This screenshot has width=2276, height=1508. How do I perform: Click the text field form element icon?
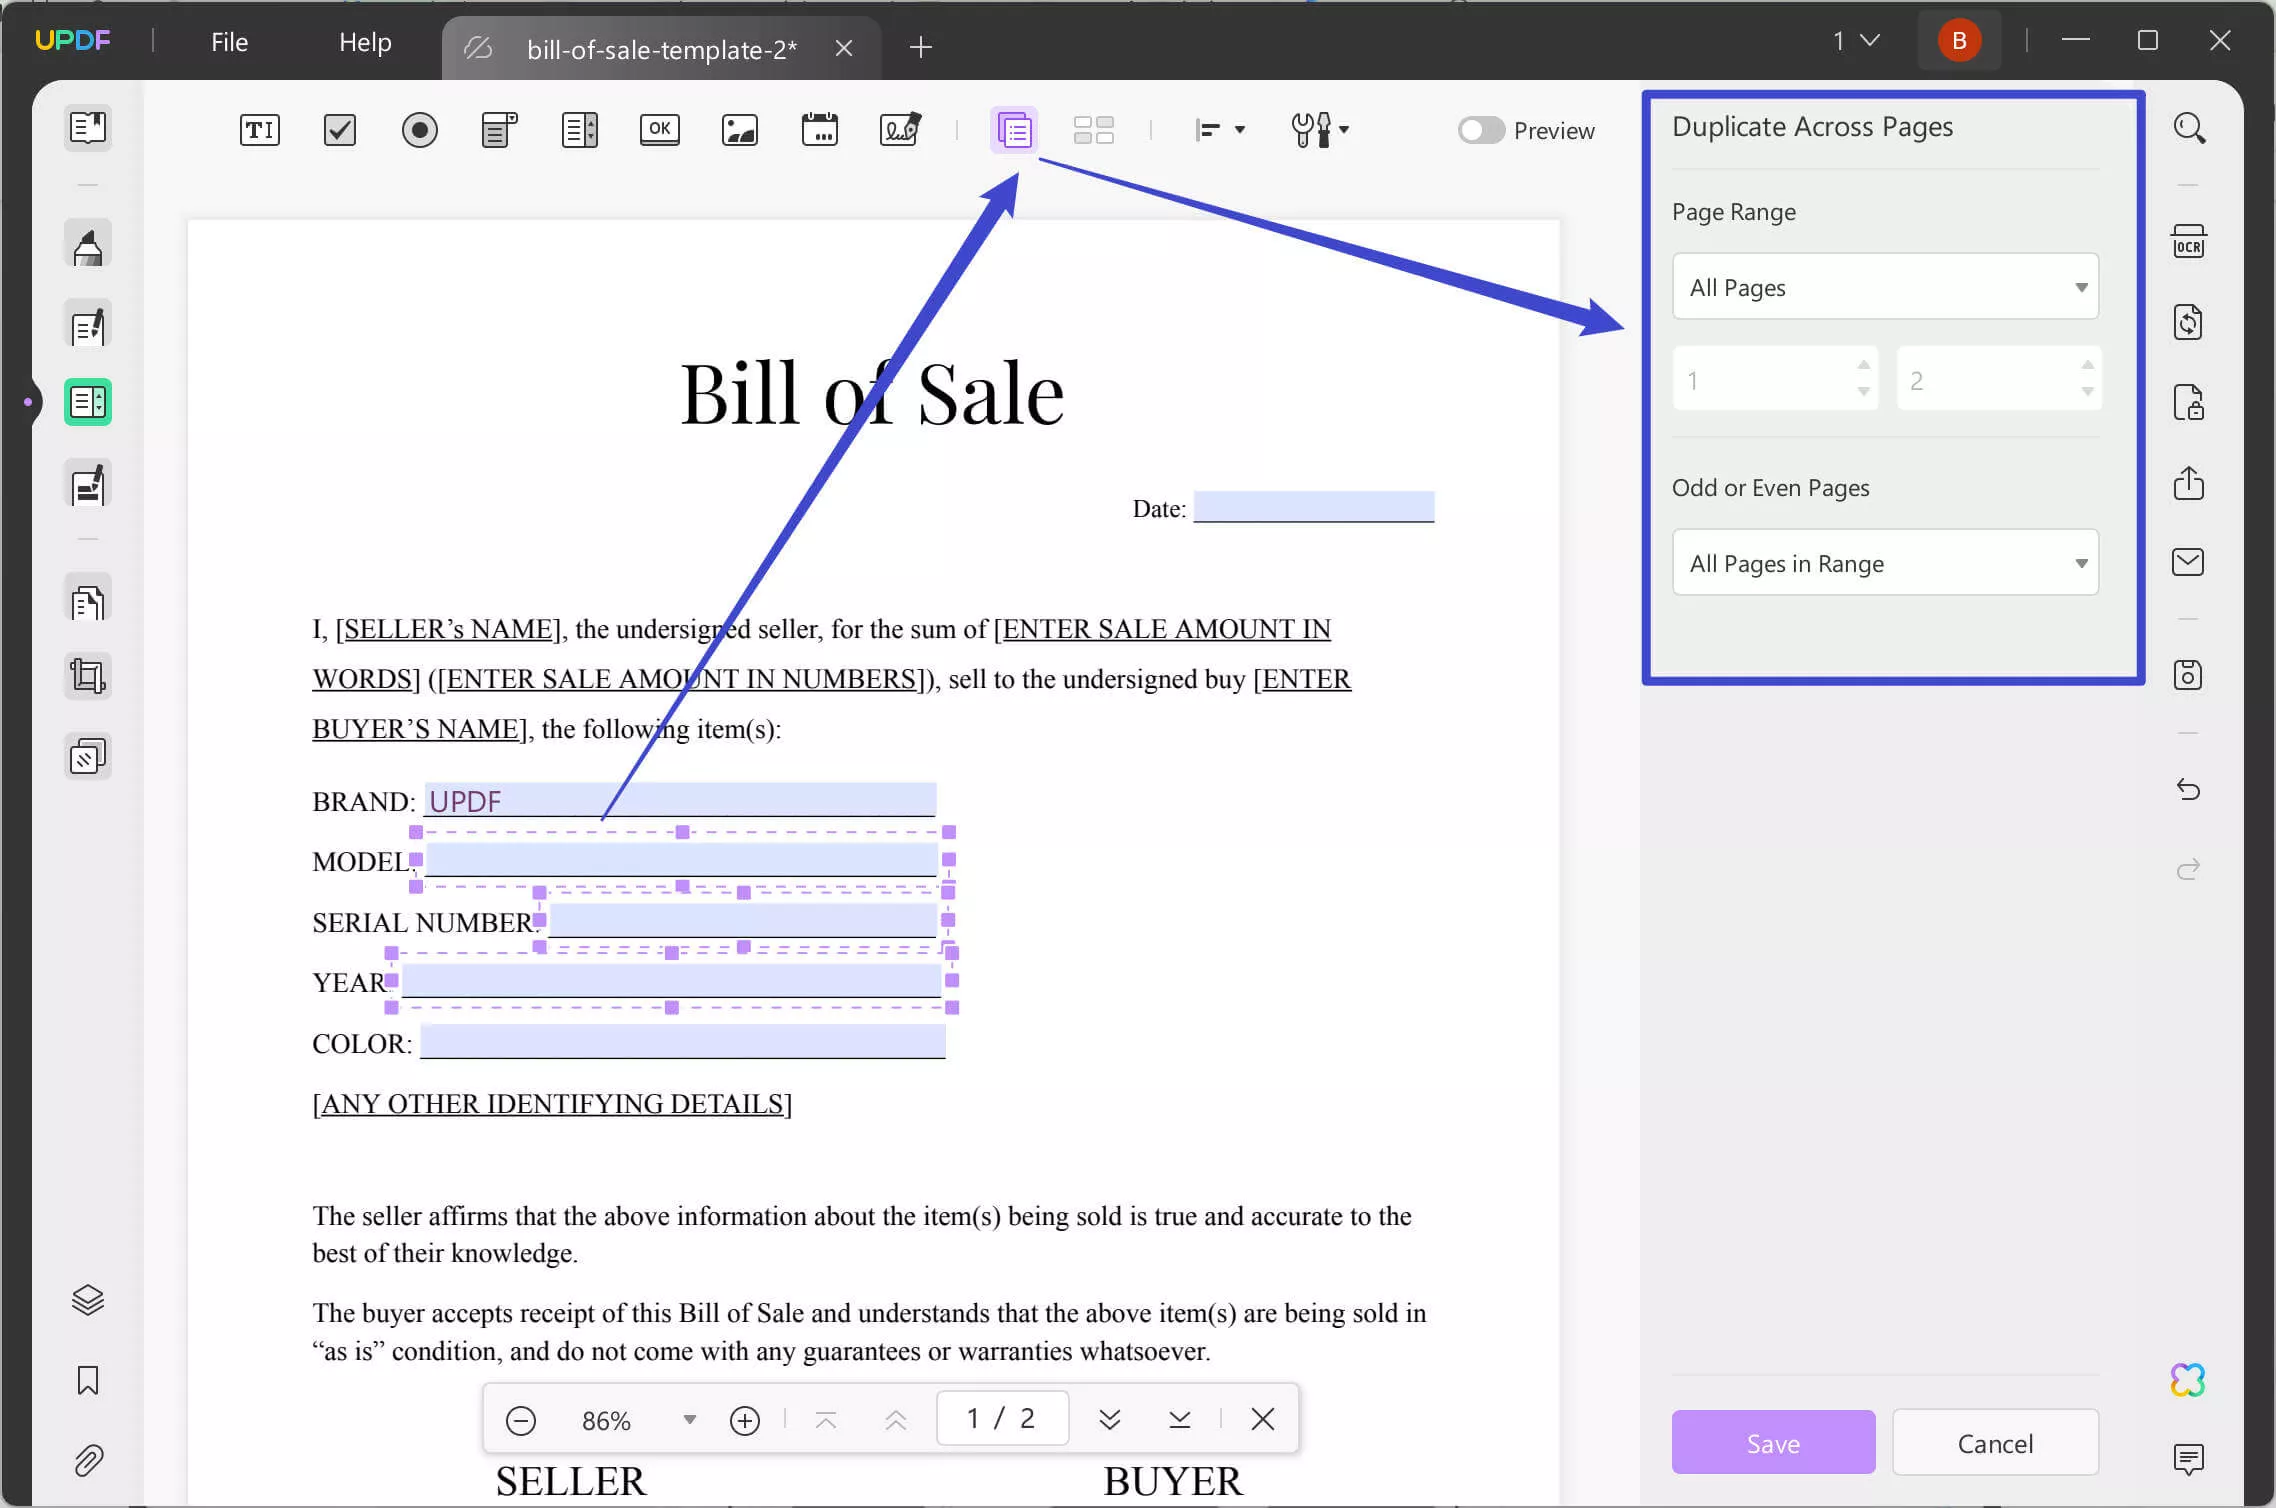tap(259, 130)
